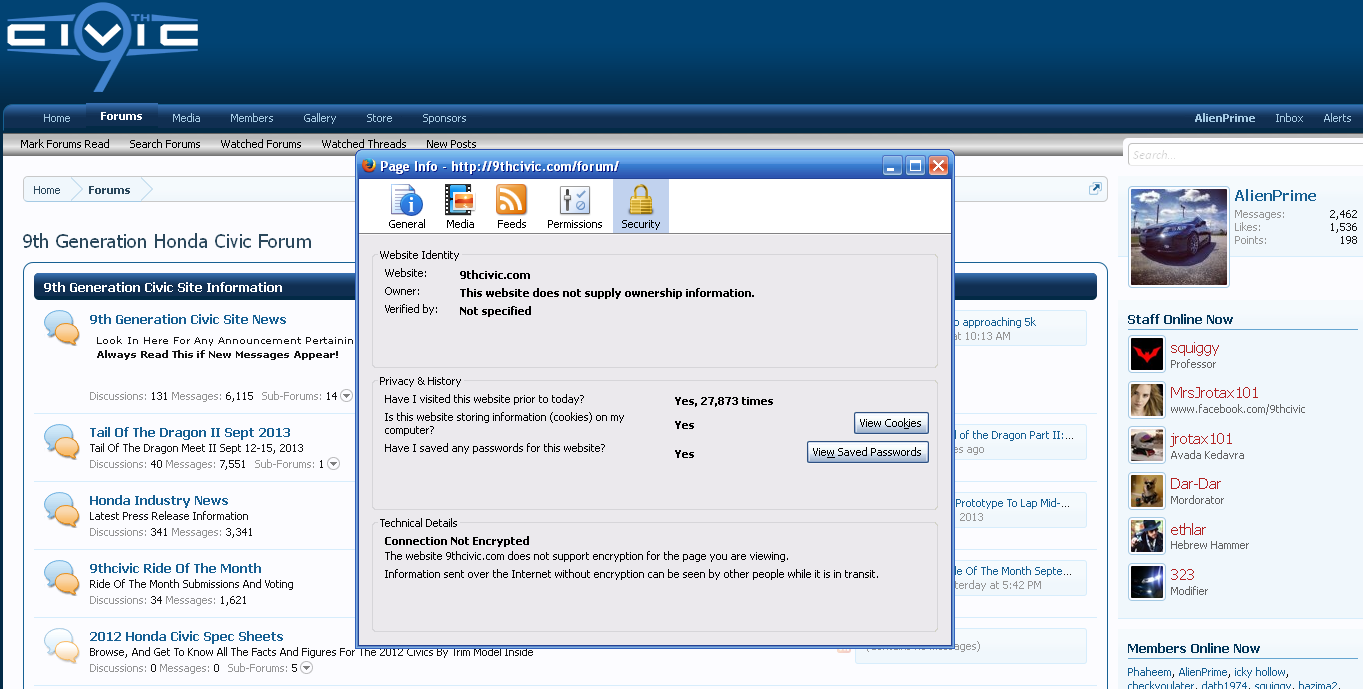1363x689 pixels.
Task: Click the Home breadcrumb
Action: click(x=47, y=190)
